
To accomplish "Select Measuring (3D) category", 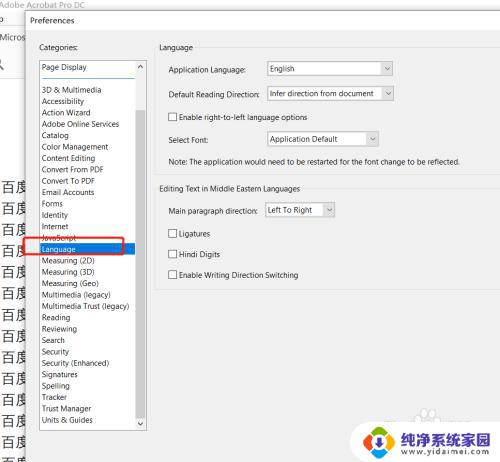I will tap(68, 272).
